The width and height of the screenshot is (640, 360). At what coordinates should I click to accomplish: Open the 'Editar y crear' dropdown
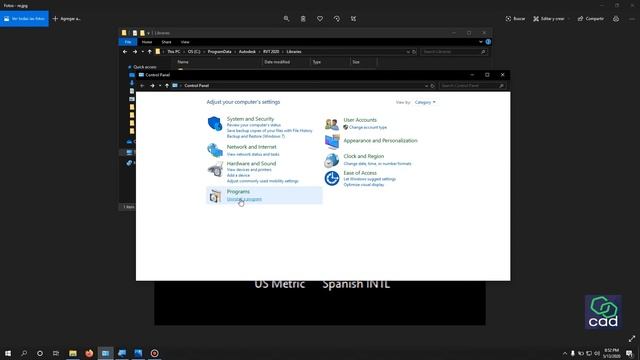(551, 19)
